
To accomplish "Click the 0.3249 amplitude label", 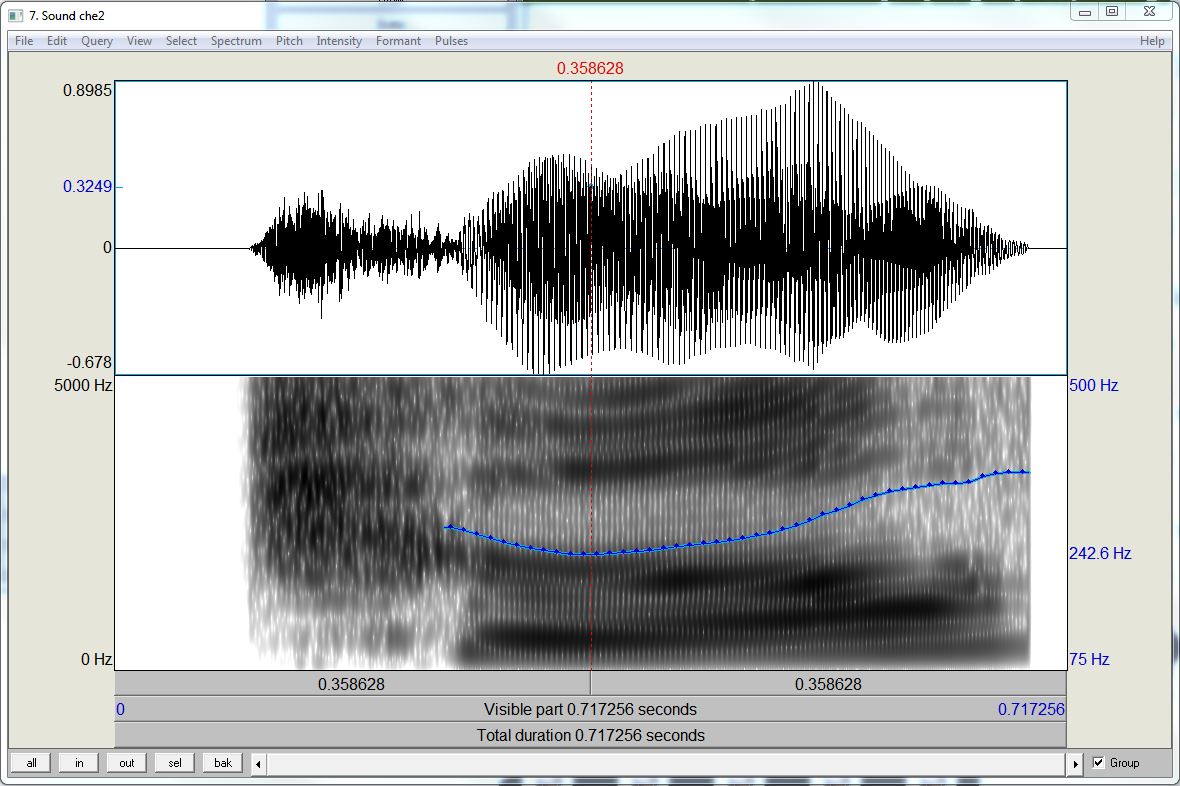I will [87, 187].
